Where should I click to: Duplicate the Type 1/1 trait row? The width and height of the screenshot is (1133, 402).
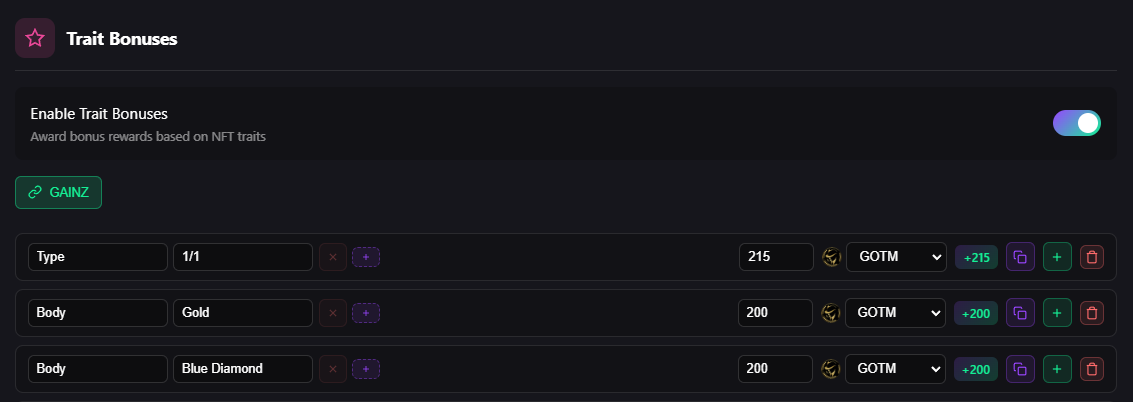click(x=1020, y=257)
